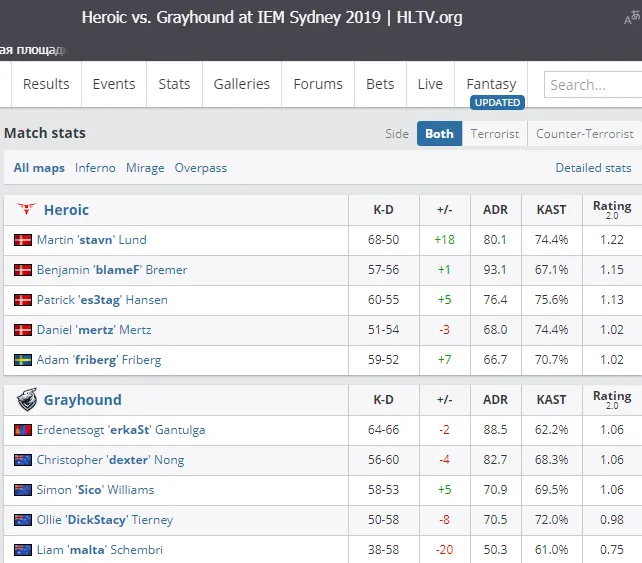Click the Denmark flag beside blameF
This screenshot has height=563, width=642.
pos(23,270)
